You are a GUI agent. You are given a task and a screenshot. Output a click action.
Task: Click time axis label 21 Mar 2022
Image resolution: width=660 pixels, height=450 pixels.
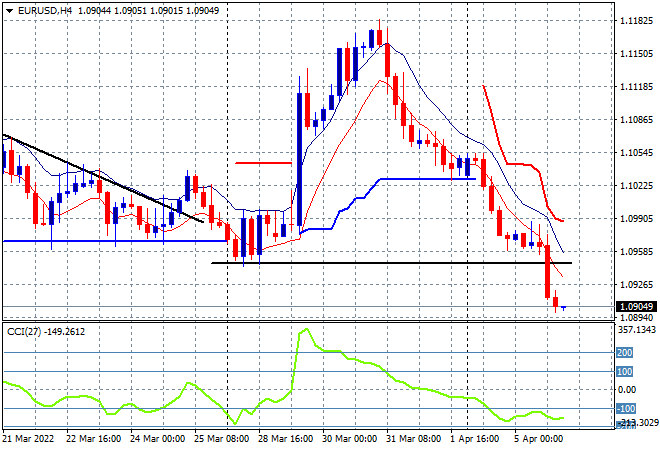click(x=28, y=439)
